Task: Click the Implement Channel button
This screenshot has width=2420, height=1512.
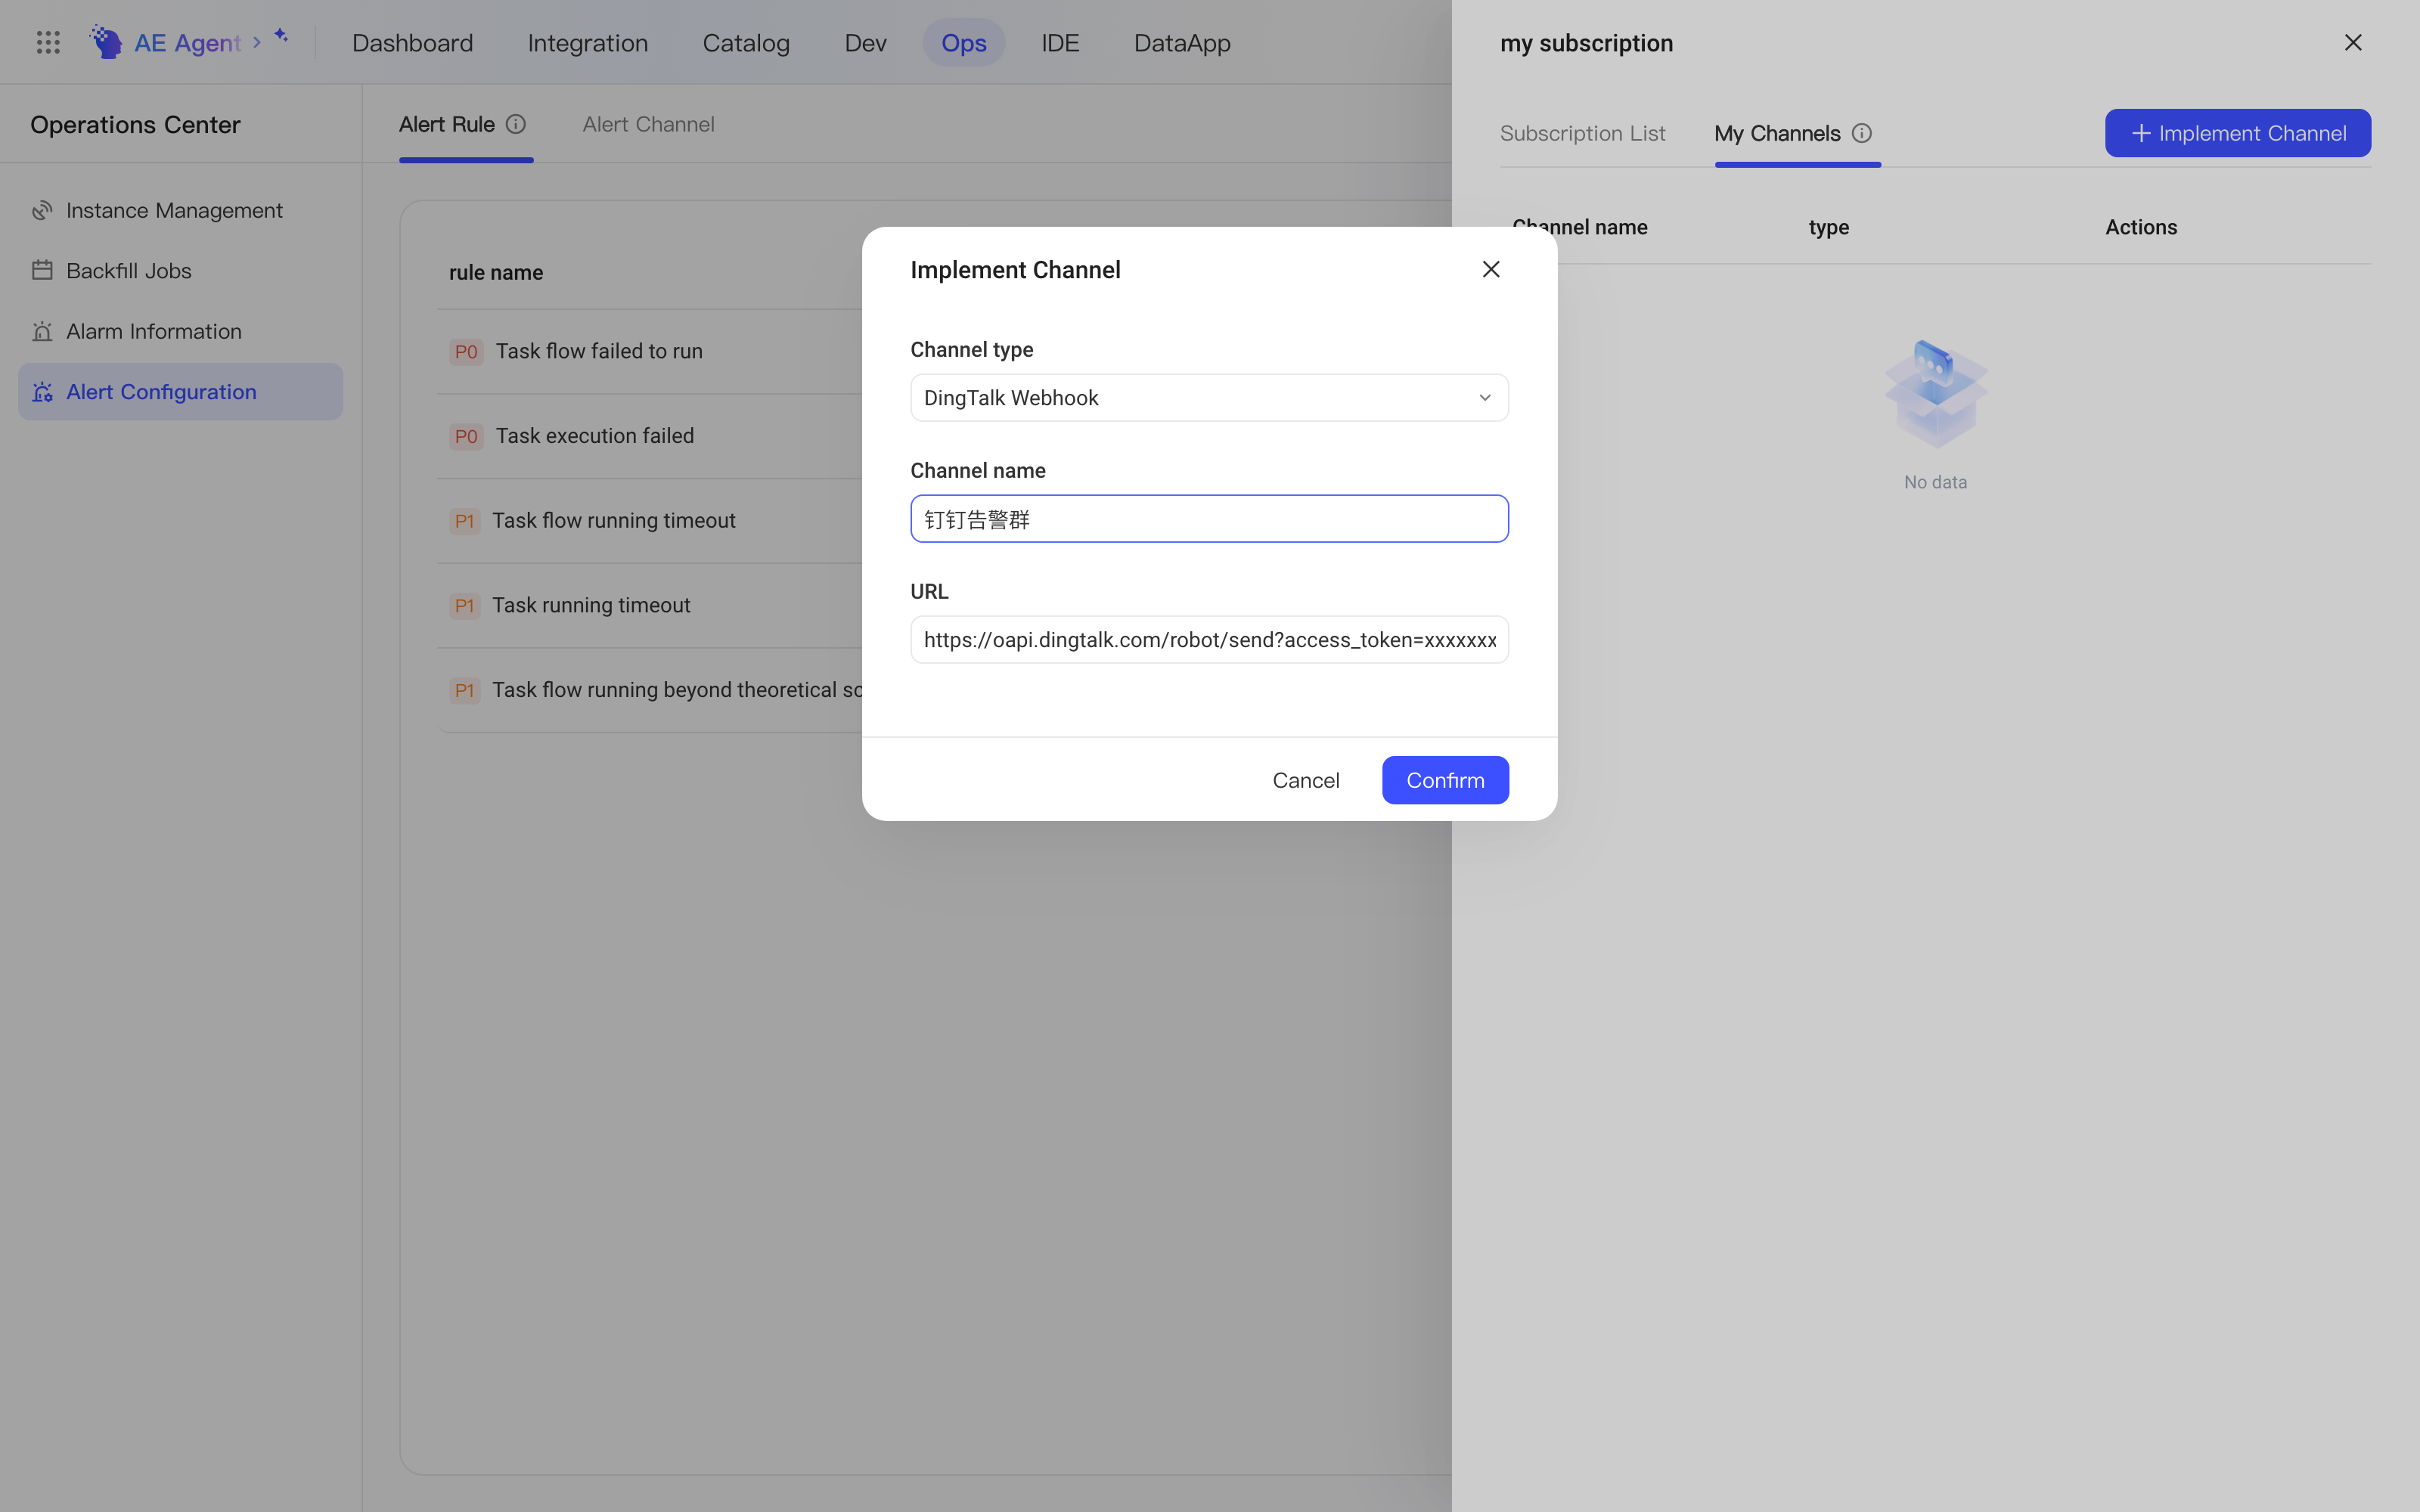Action: [x=2238, y=133]
